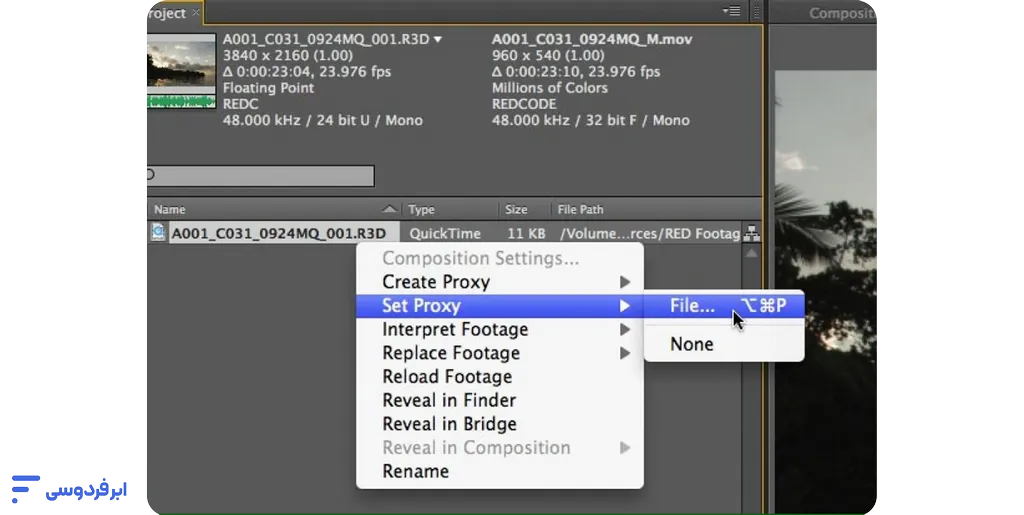Switch to the Composition panel tab
The height and width of the screenshot is (515, 1024).
coord(841,13)
